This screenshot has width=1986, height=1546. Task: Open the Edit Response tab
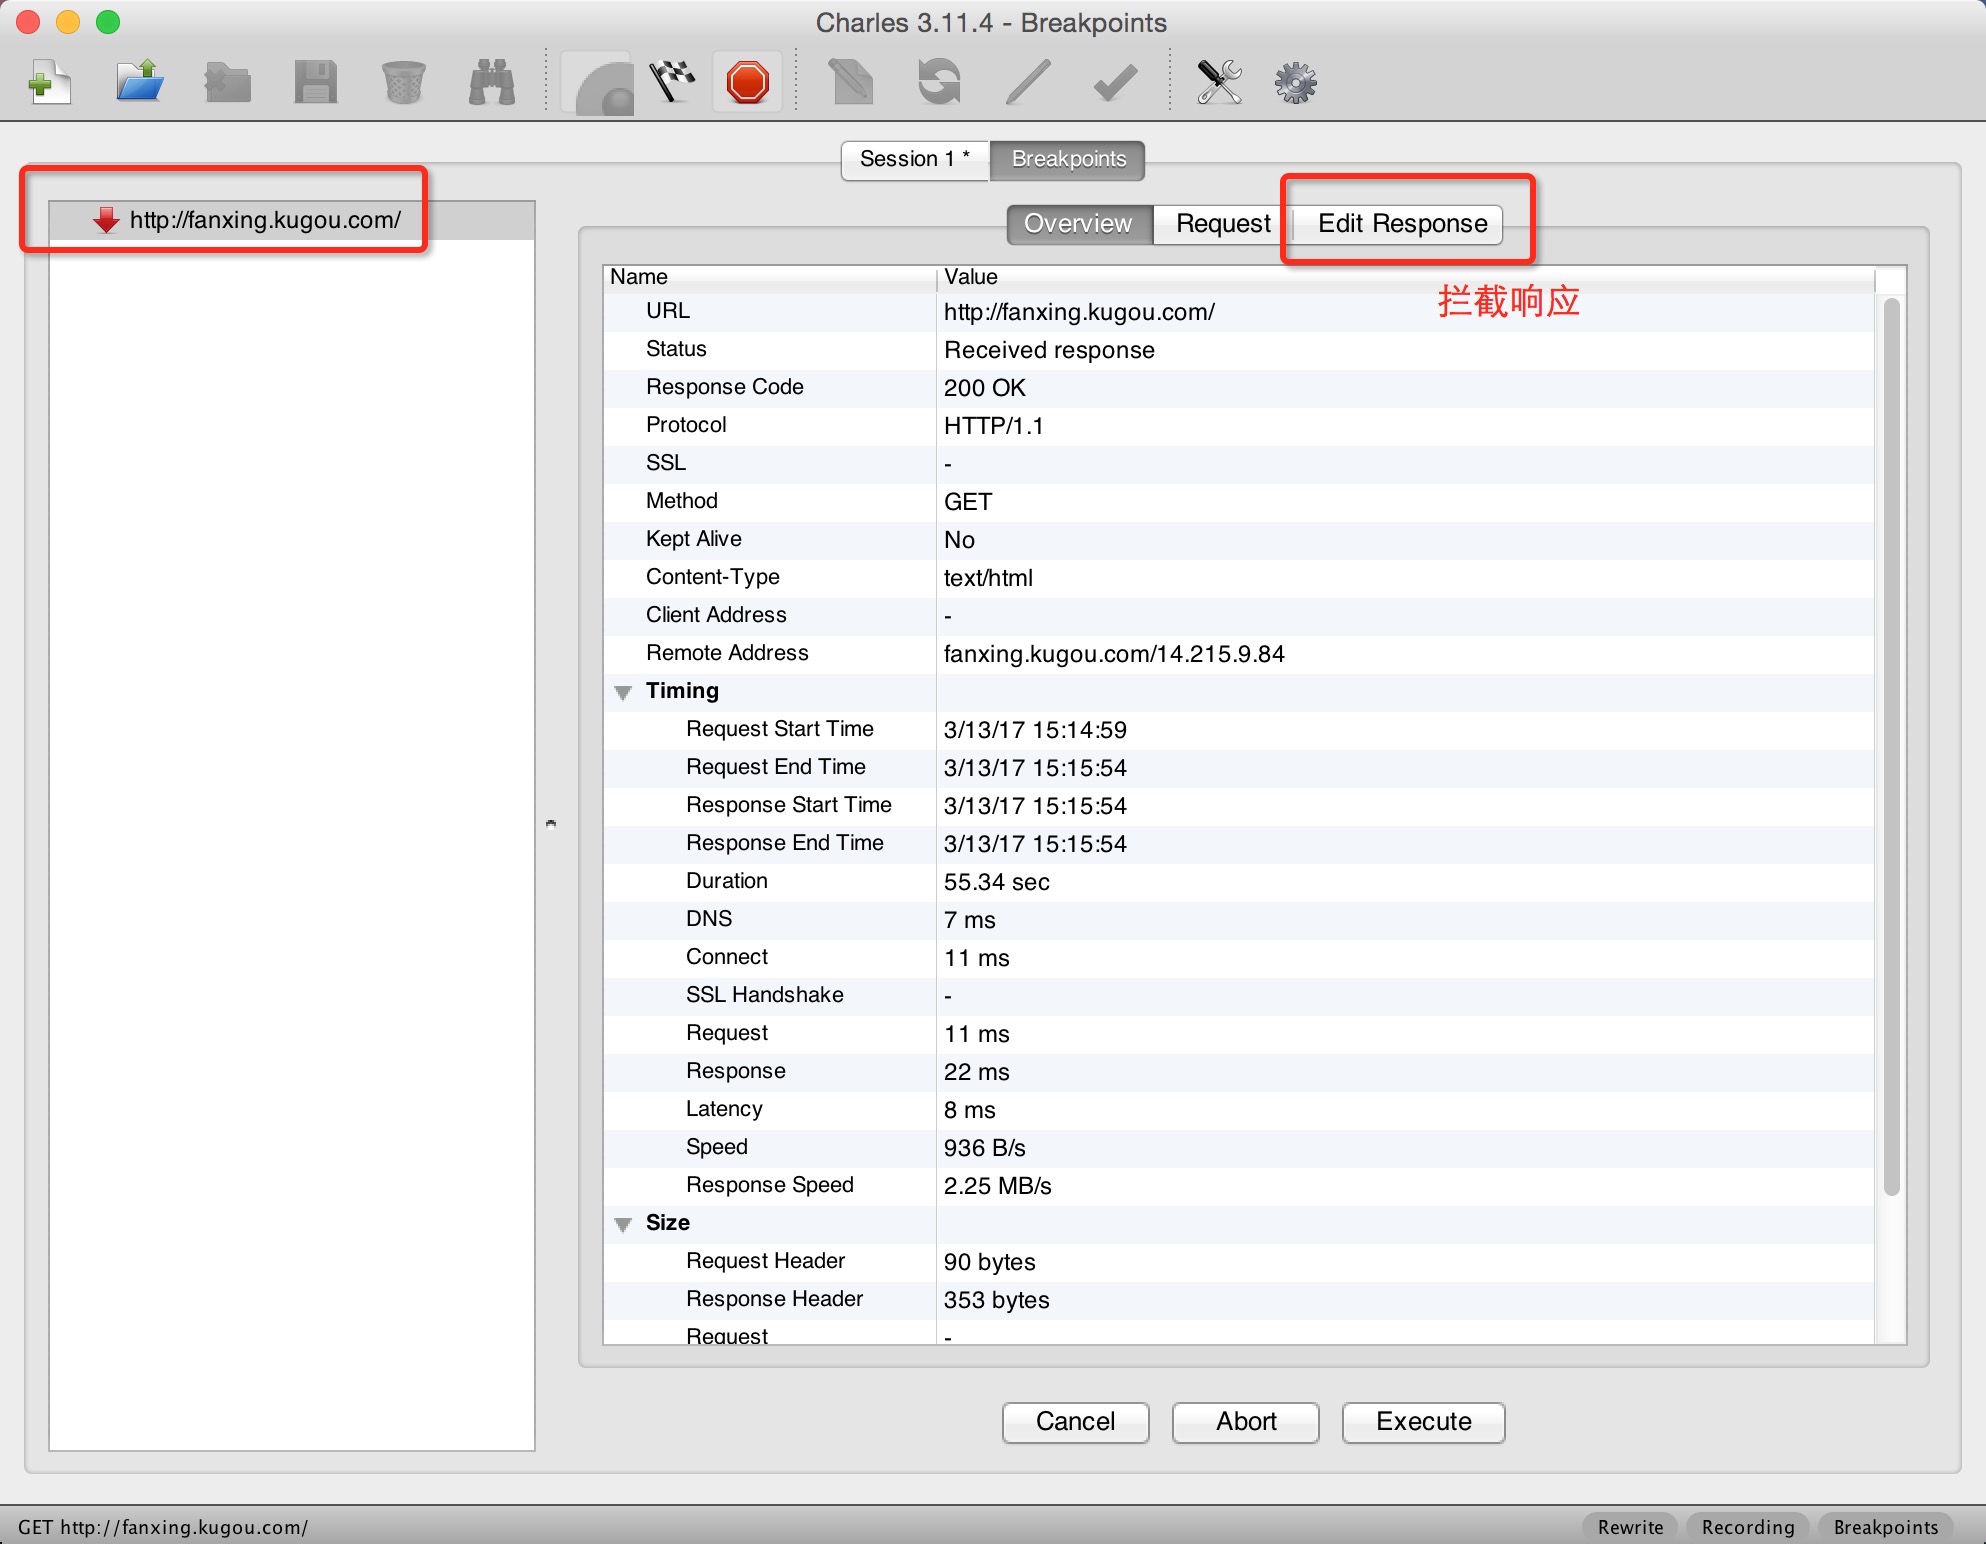pos(1401,223)
